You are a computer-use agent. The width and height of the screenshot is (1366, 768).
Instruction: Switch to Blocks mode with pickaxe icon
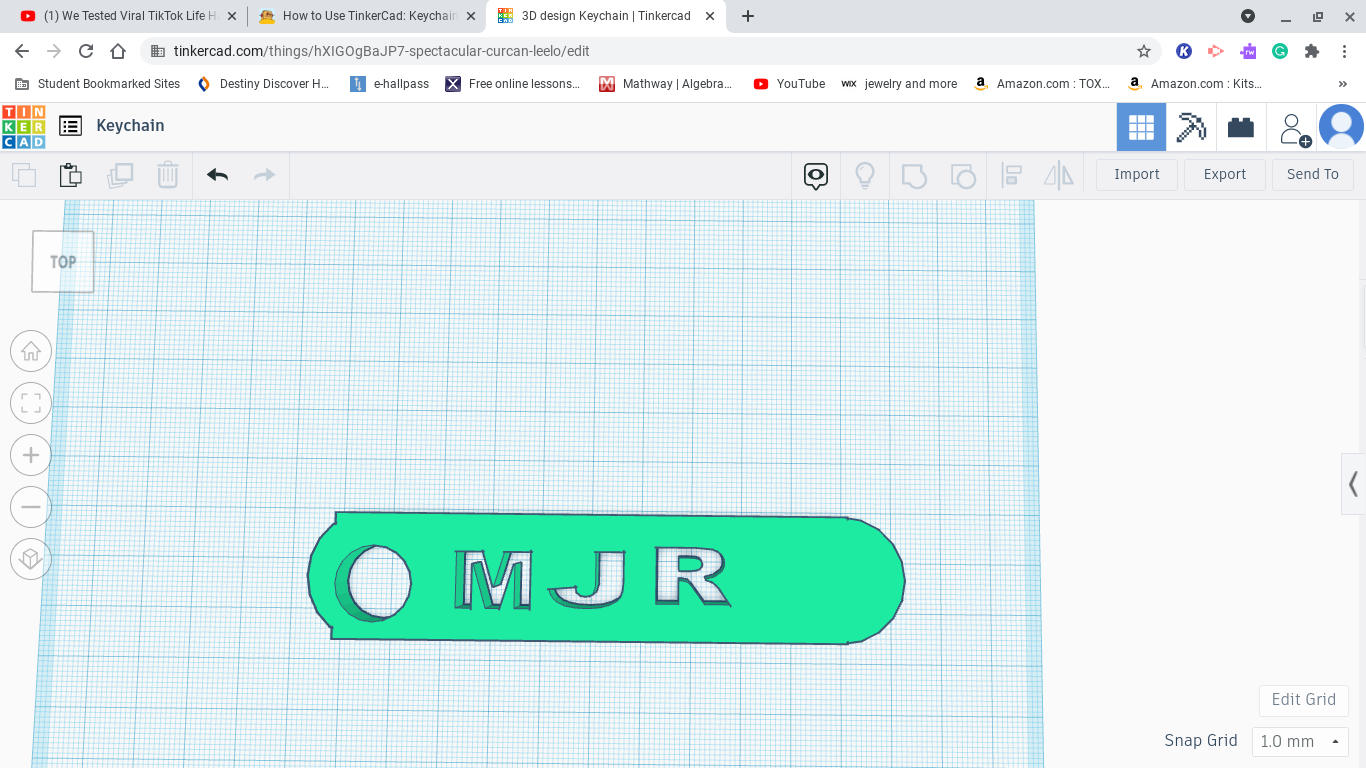pos(1191,127)
